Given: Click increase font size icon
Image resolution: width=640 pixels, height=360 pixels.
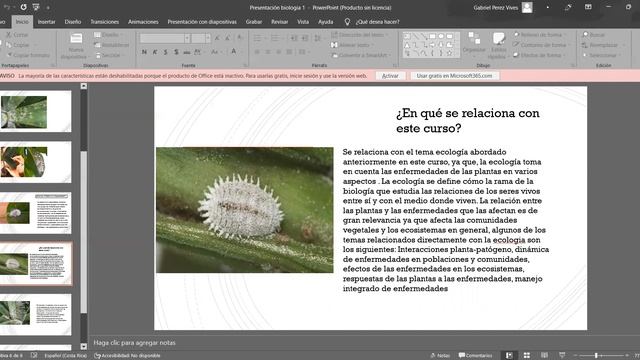Looking at the screenshot, I should 217,38.
